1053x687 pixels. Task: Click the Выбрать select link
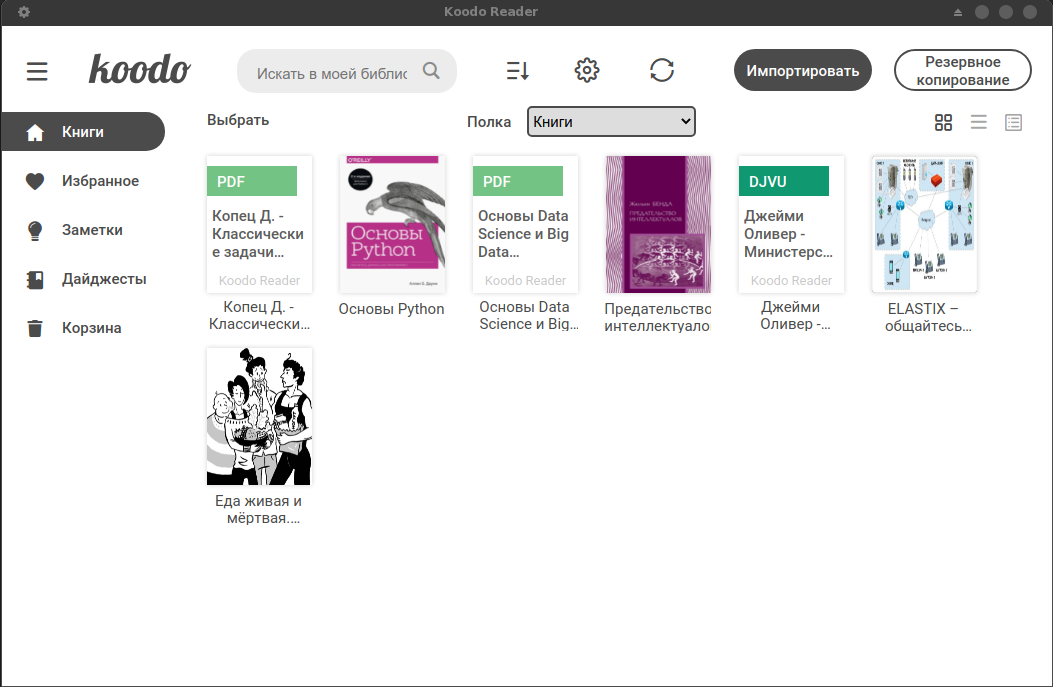click(x=238, y=120)
